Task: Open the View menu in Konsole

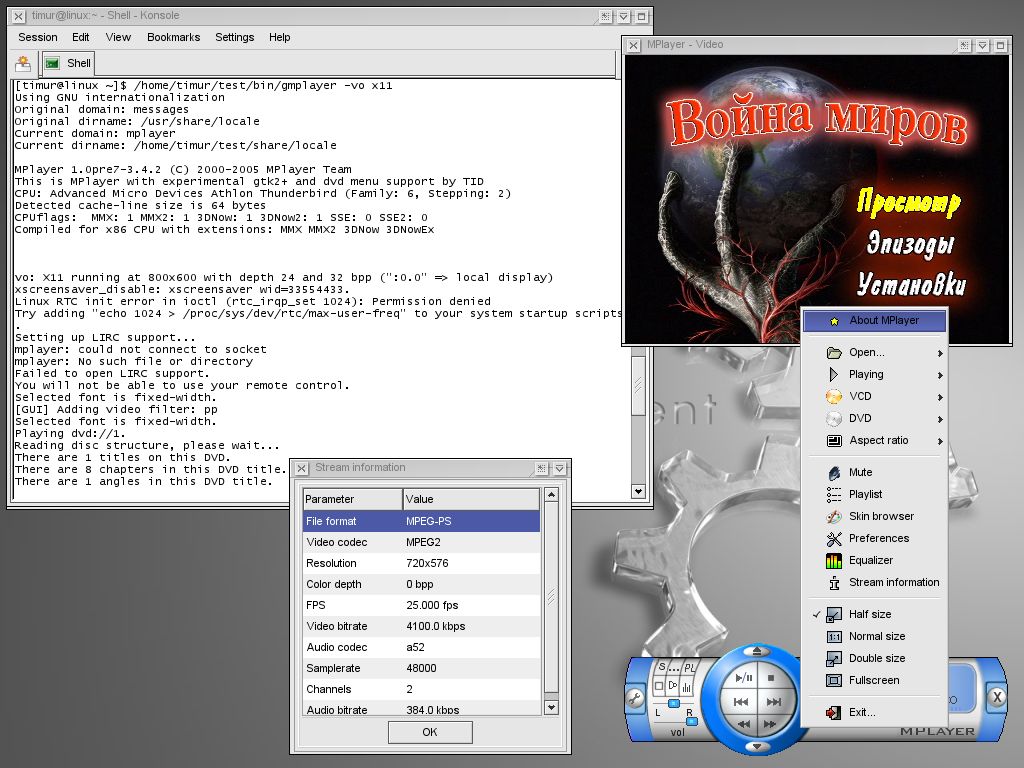Action: click(x=118, y=37)
